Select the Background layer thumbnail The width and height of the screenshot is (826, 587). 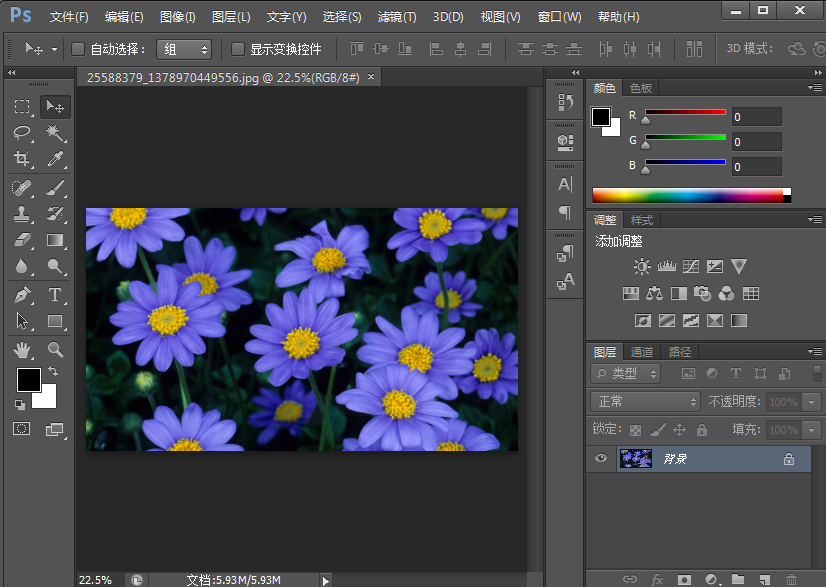[x=636, y=458]
